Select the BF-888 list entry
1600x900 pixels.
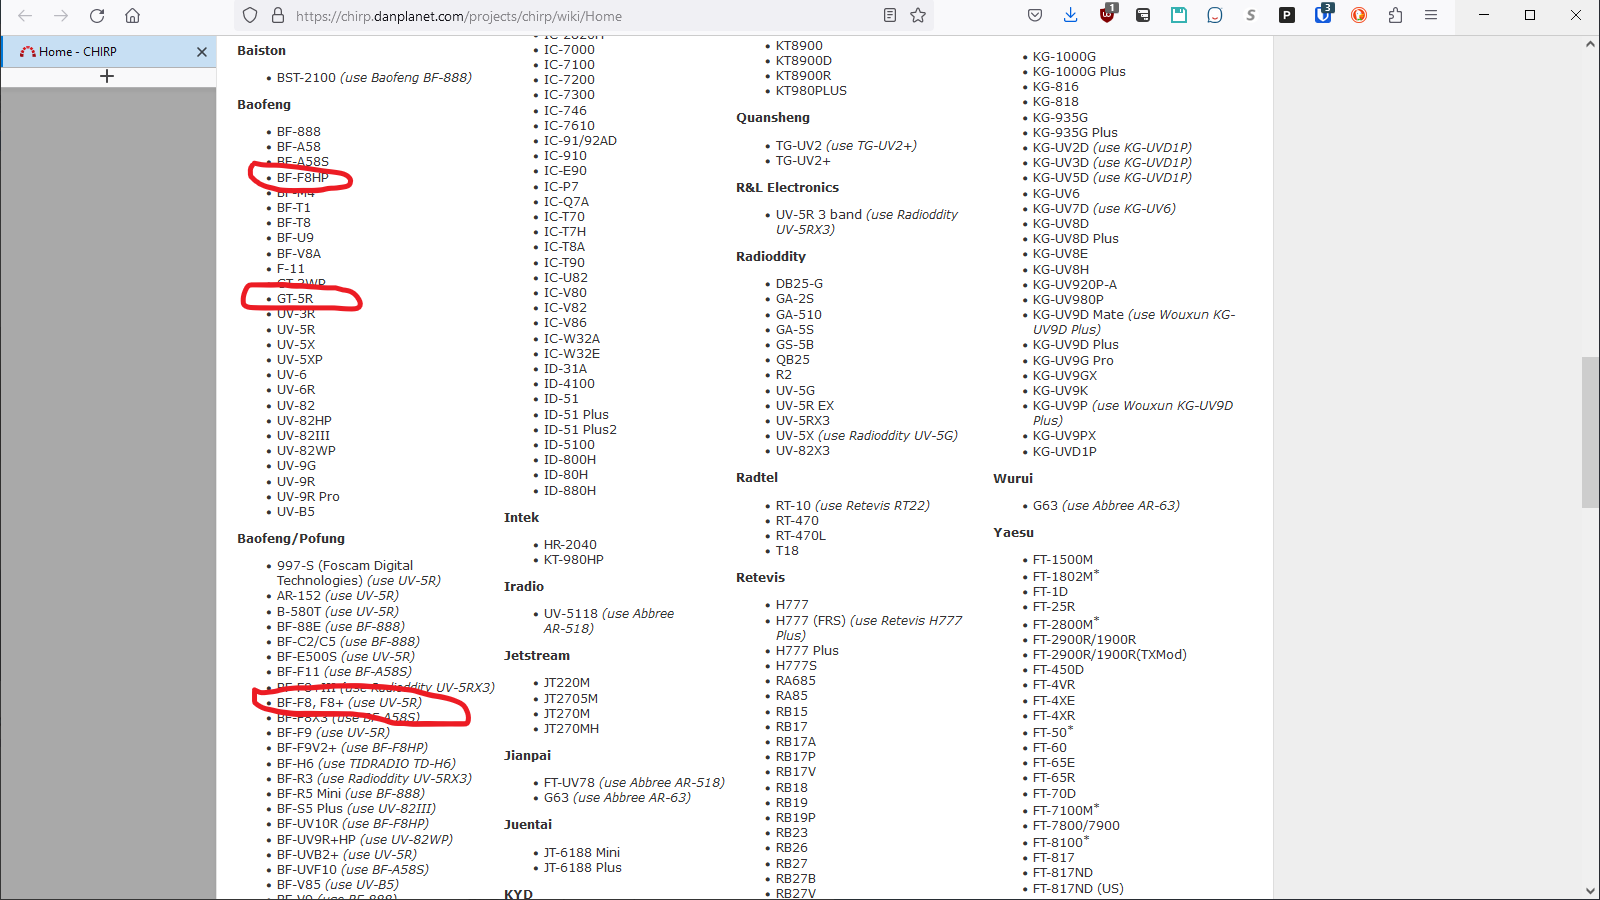click(299, 132)
